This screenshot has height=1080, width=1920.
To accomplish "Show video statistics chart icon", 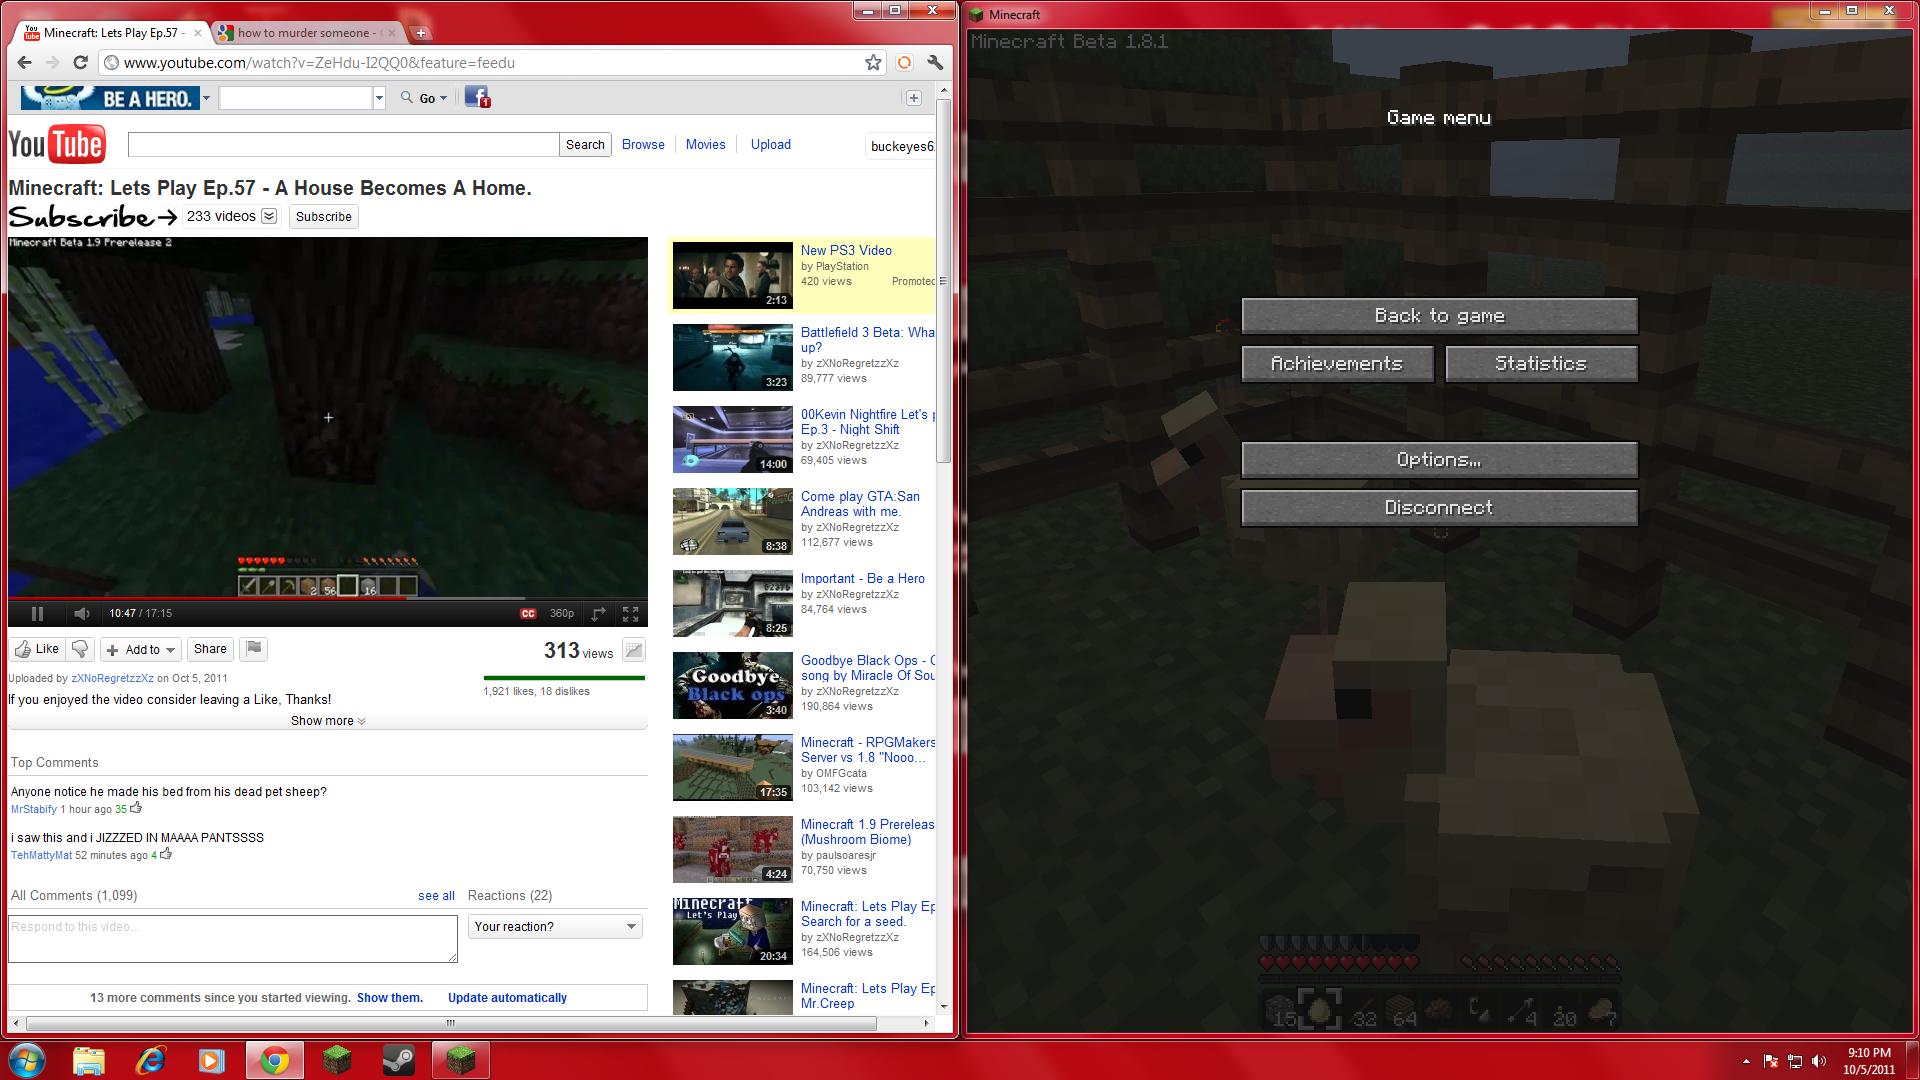I will (x=634, y=651).
